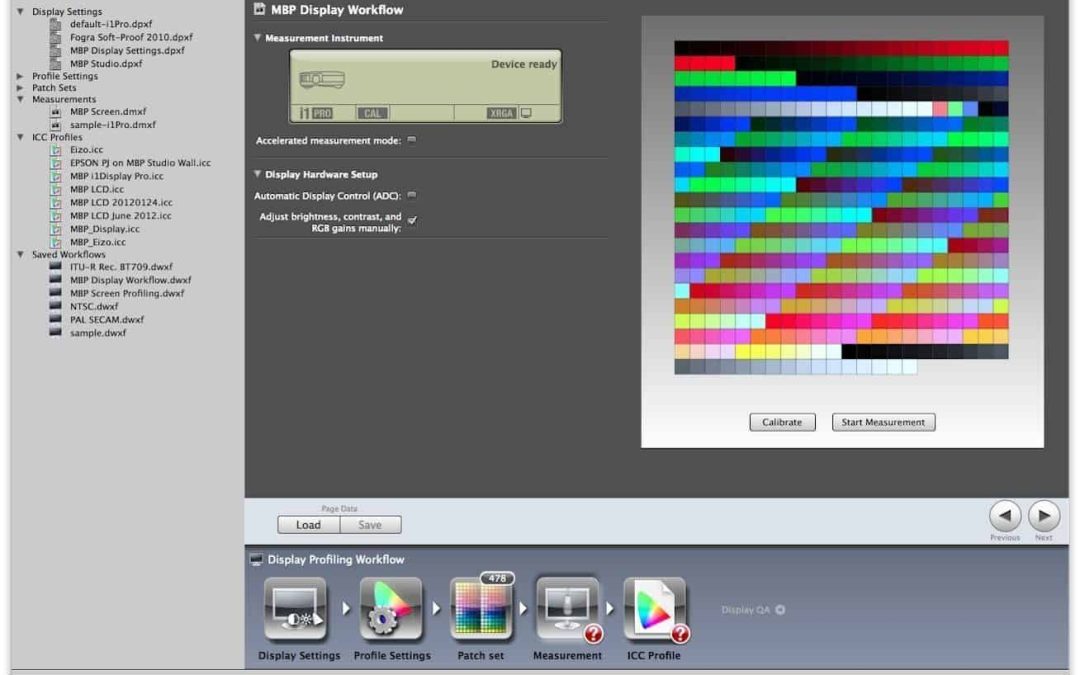Viewport: 1080px width, 675px height.
Task: Click the Previous arrow button
Action: click(x=1005, y=516)
